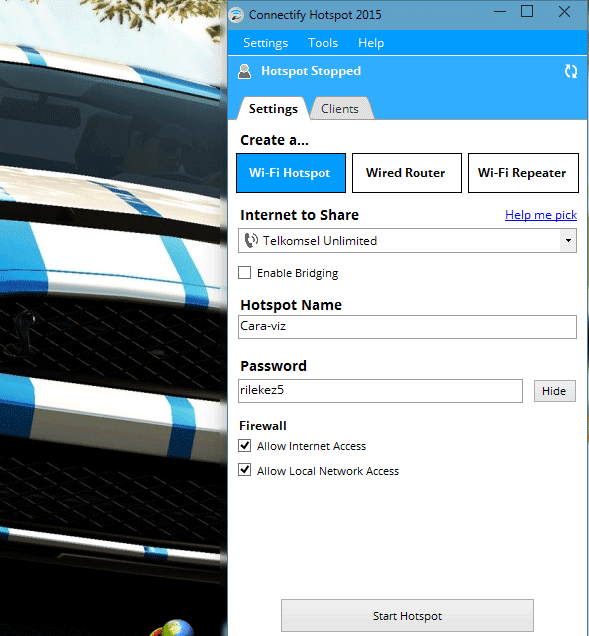Start Hotspot button
Image resolution: width=589 pixels, height=636 pixels.
click(407, 616)
